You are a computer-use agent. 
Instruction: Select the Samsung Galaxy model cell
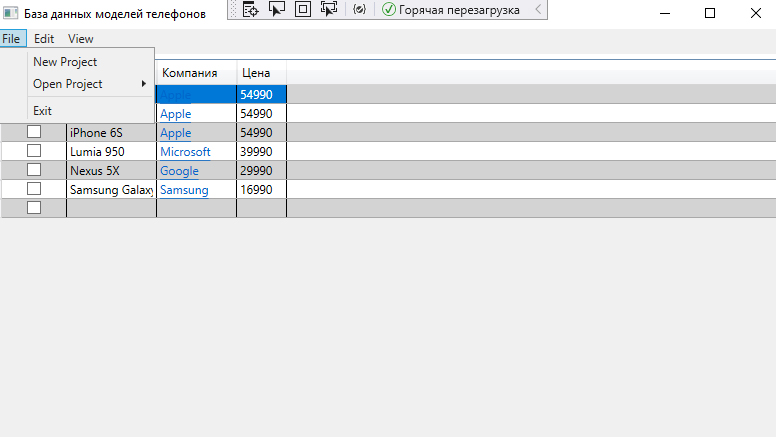[x=111, y=190]
